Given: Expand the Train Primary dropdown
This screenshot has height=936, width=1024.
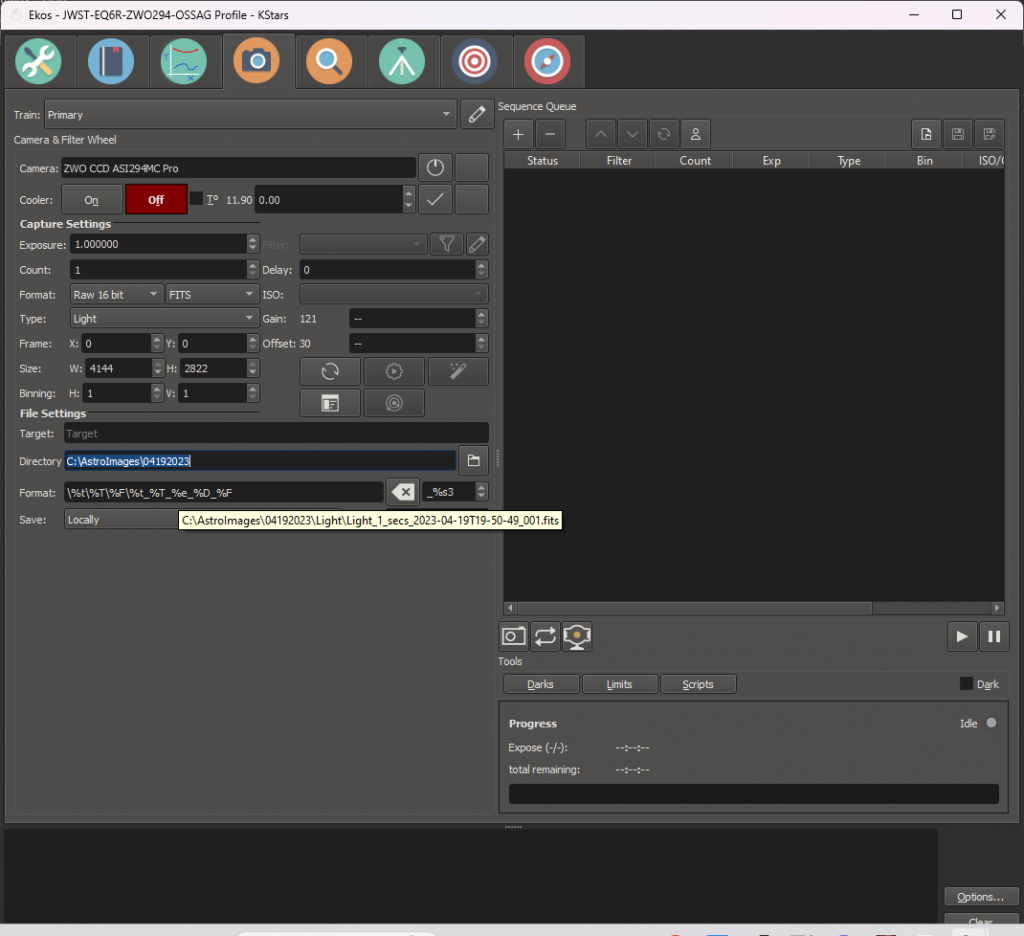Looking at the screenshot, I should (250, 114).
